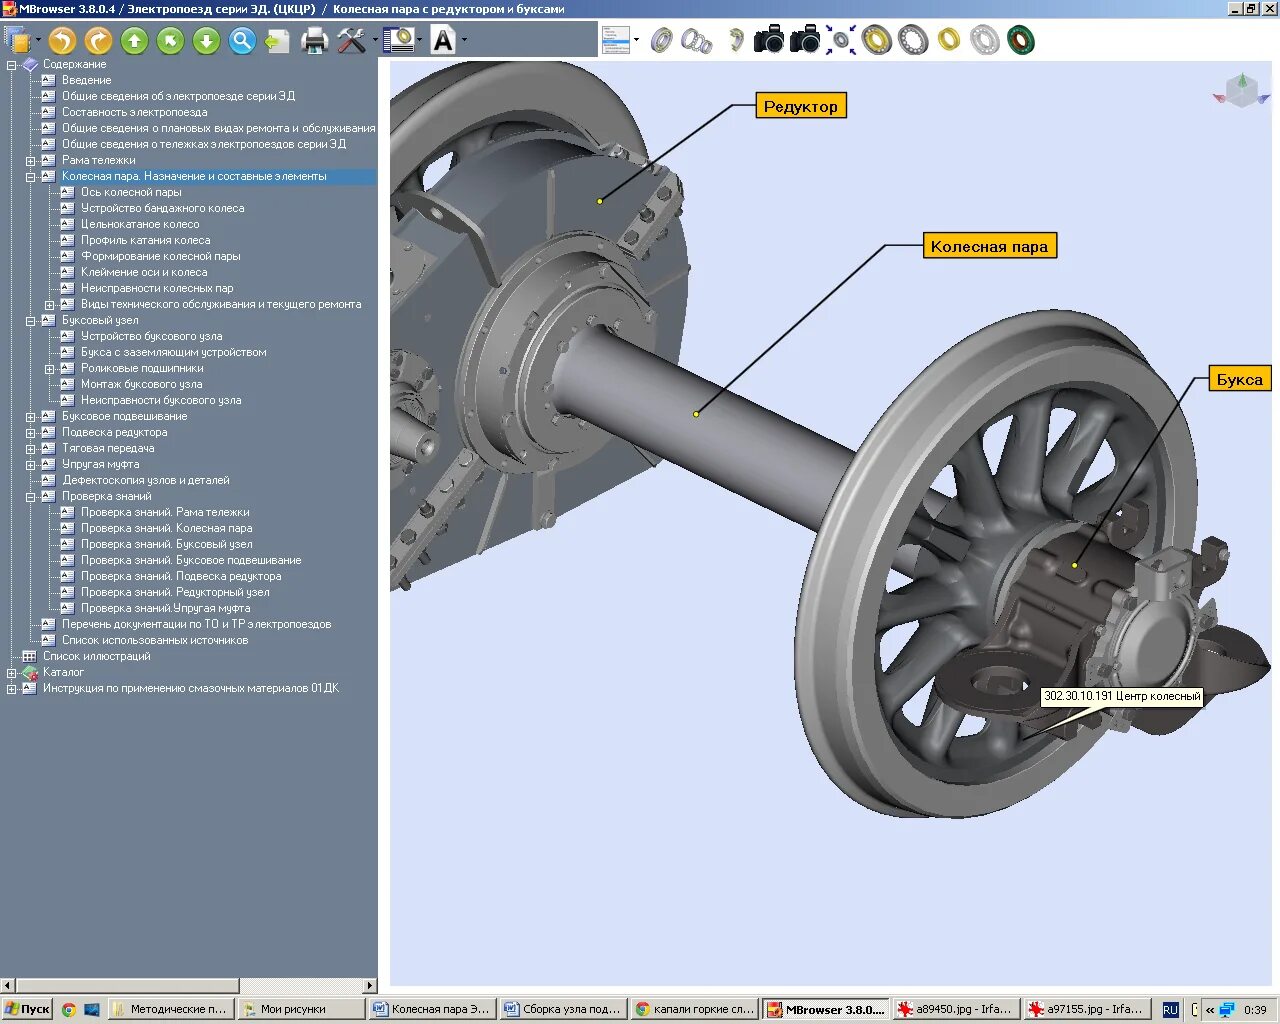
Task: Click the green diagonal arrow navigation button
Action: click(170, 40)
